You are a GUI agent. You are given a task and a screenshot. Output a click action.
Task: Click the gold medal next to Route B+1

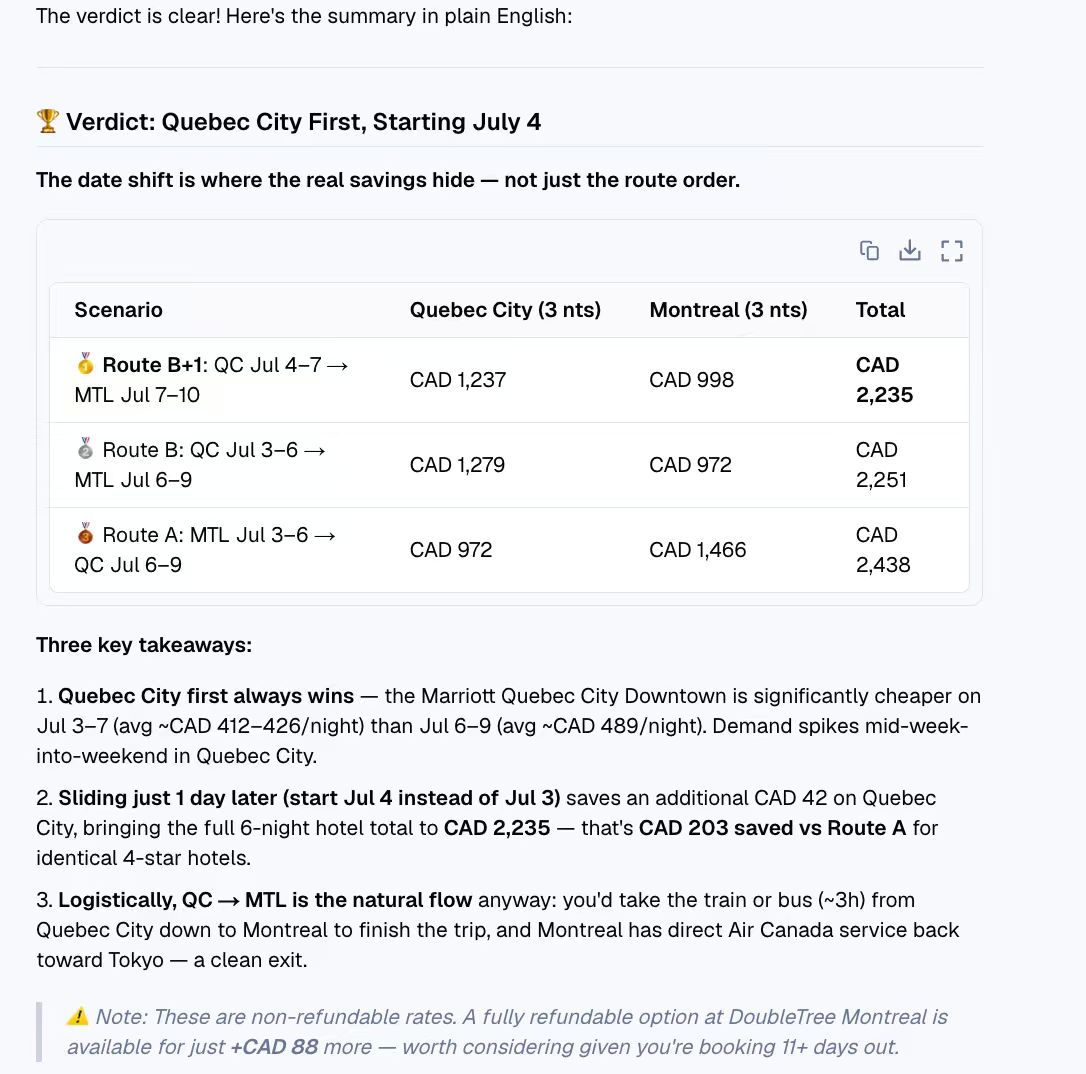[x=85, y=364]
